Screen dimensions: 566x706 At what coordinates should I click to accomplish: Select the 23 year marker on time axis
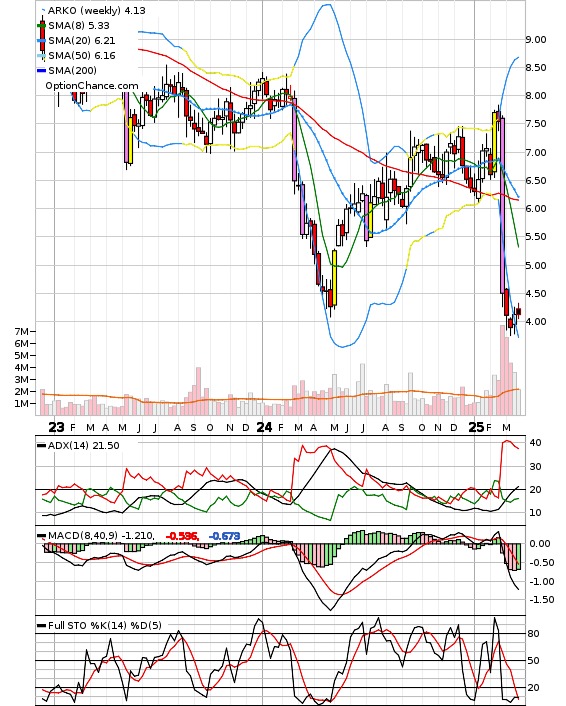56,427
